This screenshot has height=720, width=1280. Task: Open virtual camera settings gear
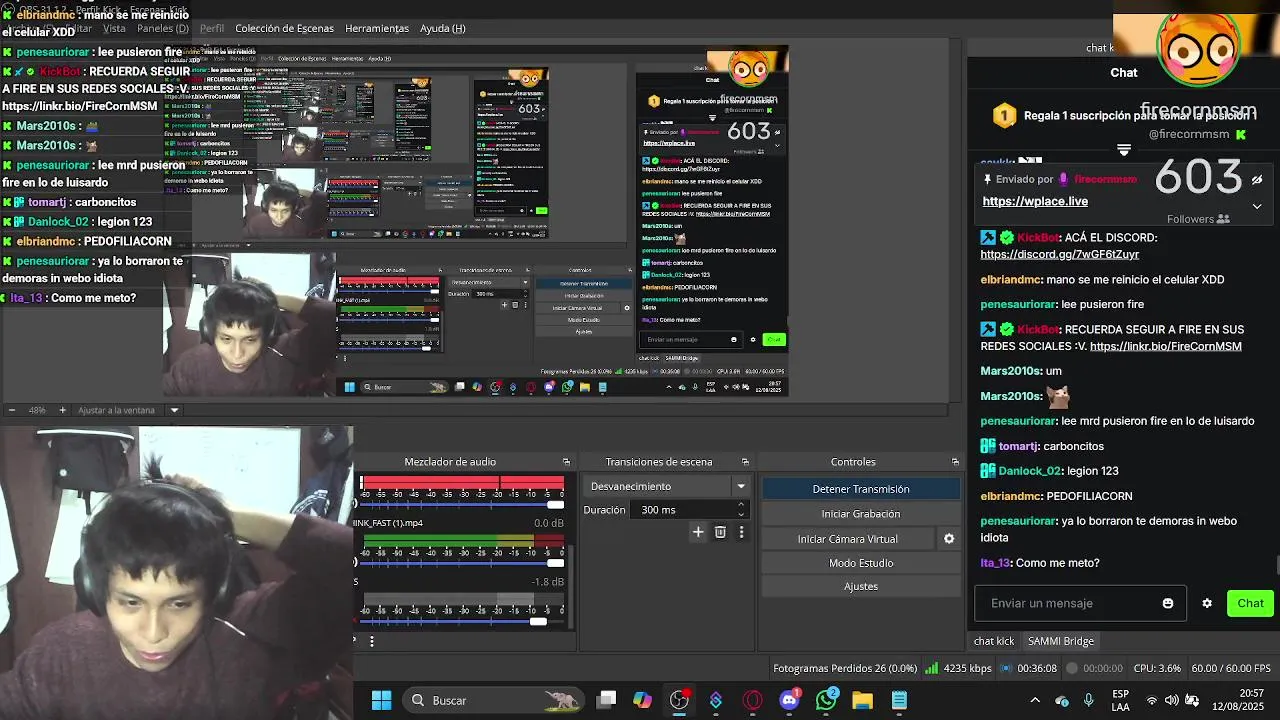pos(949,539)
